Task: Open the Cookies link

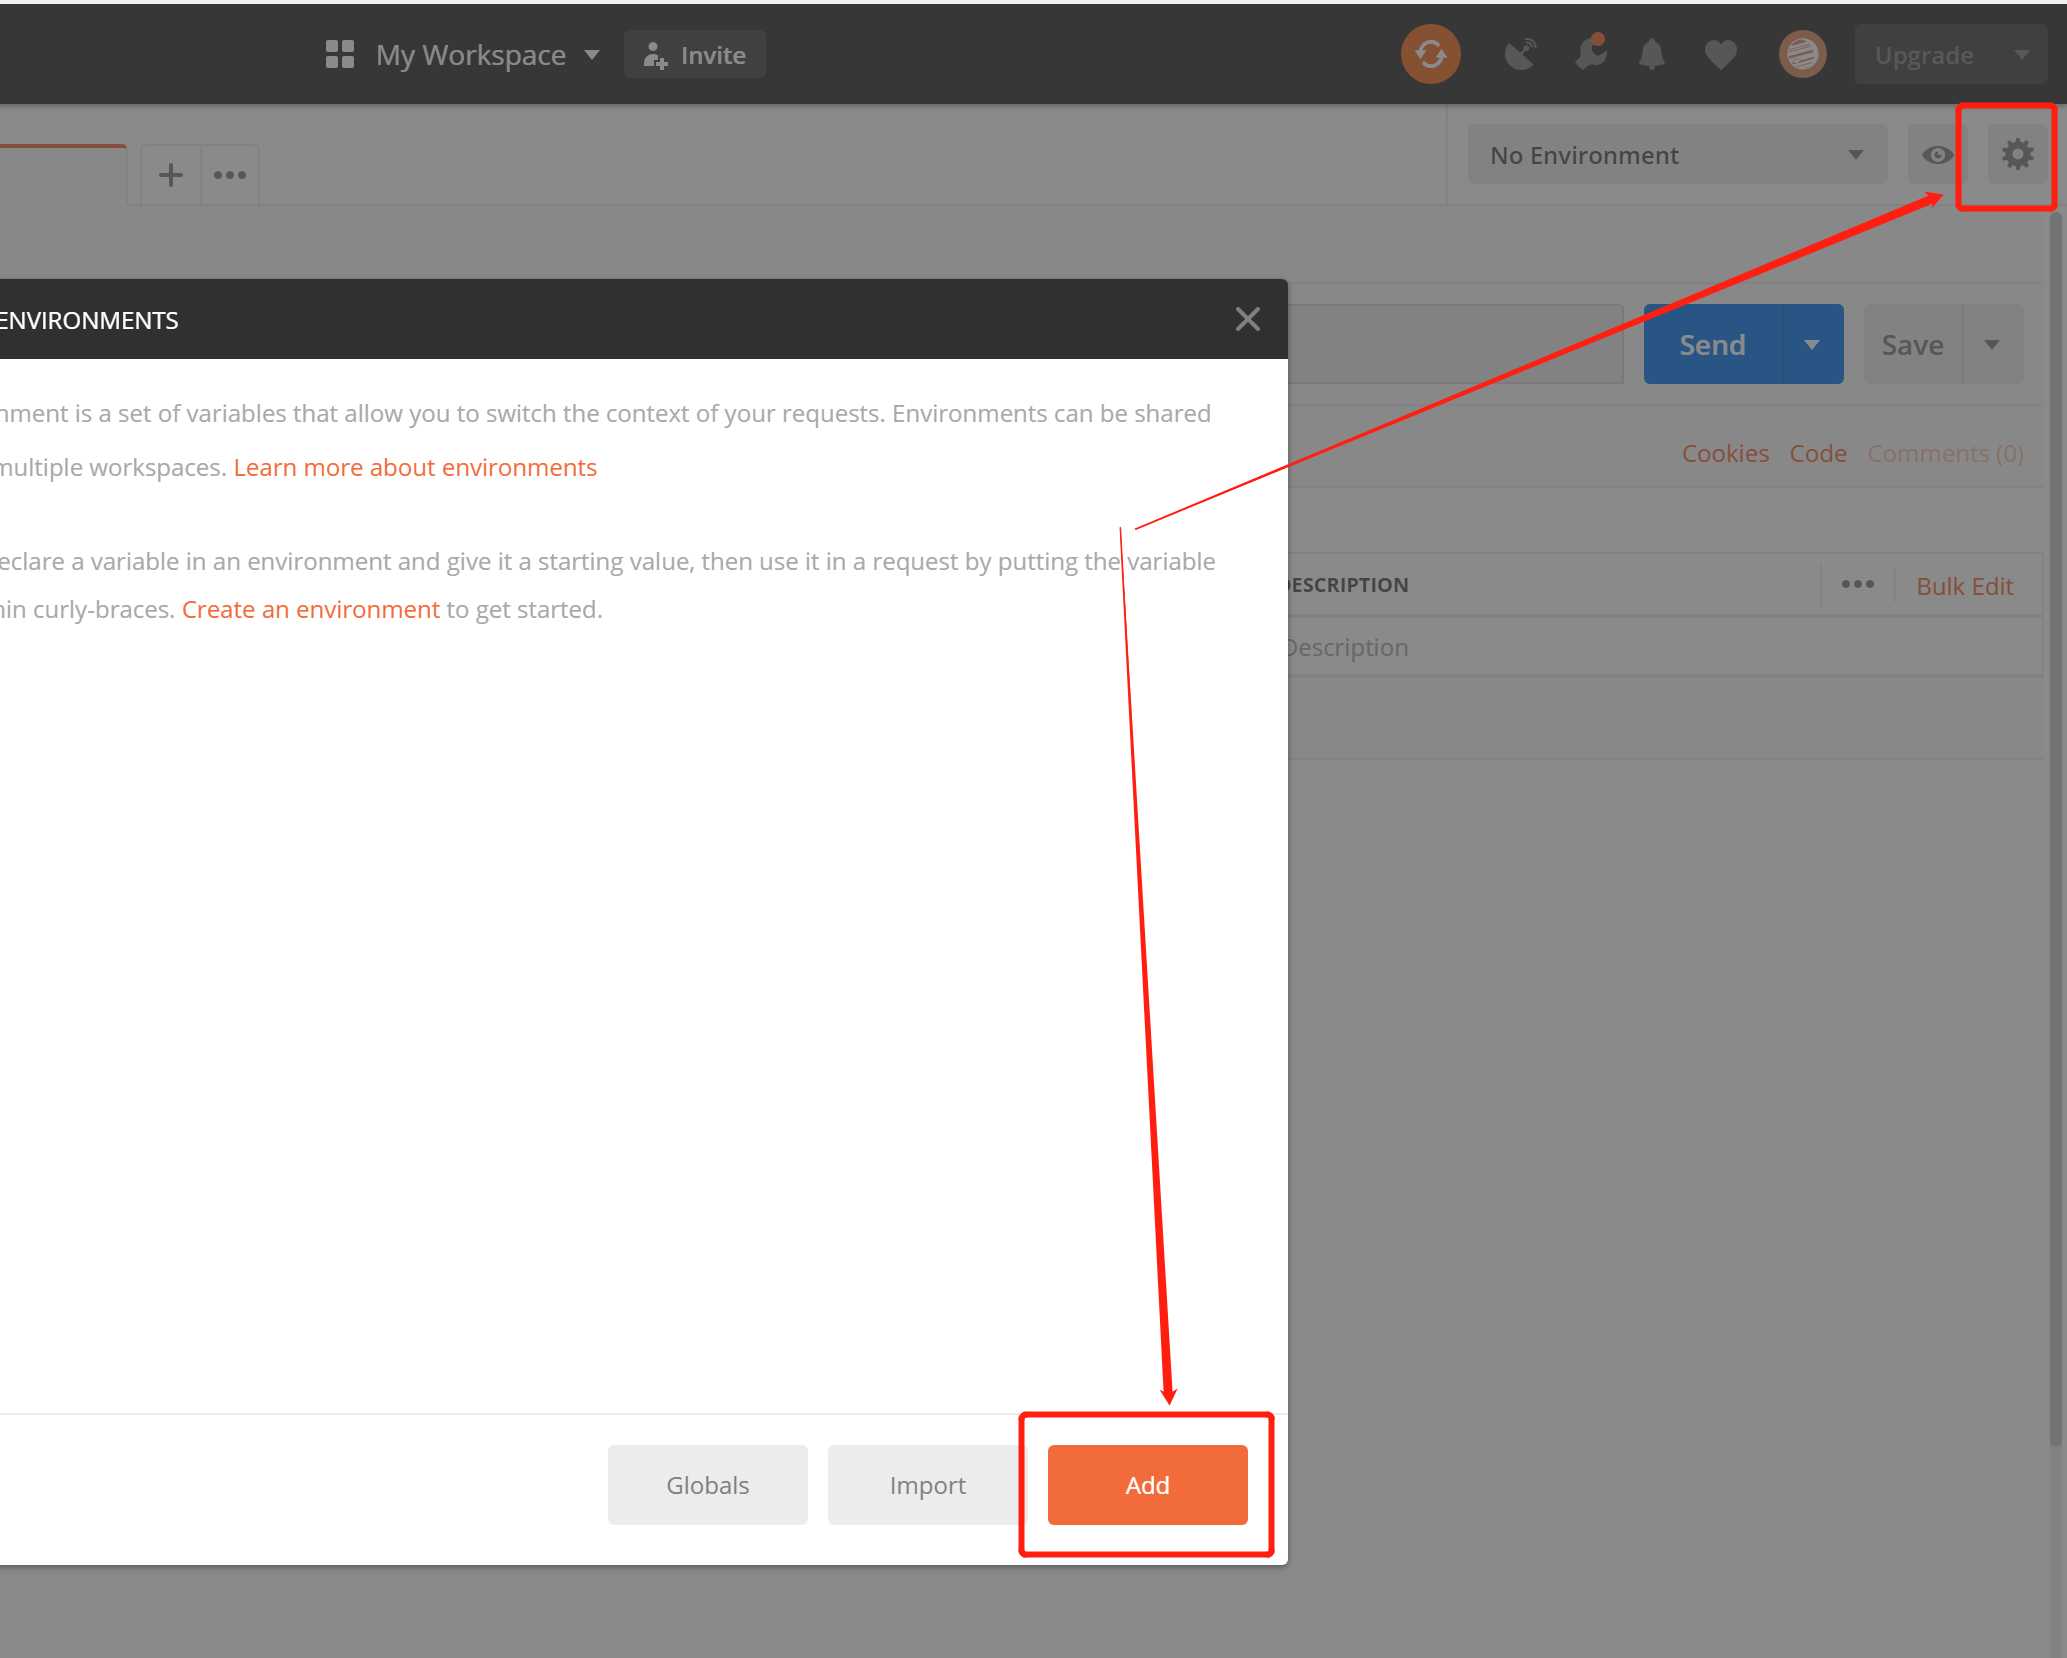Action: 1725,453
